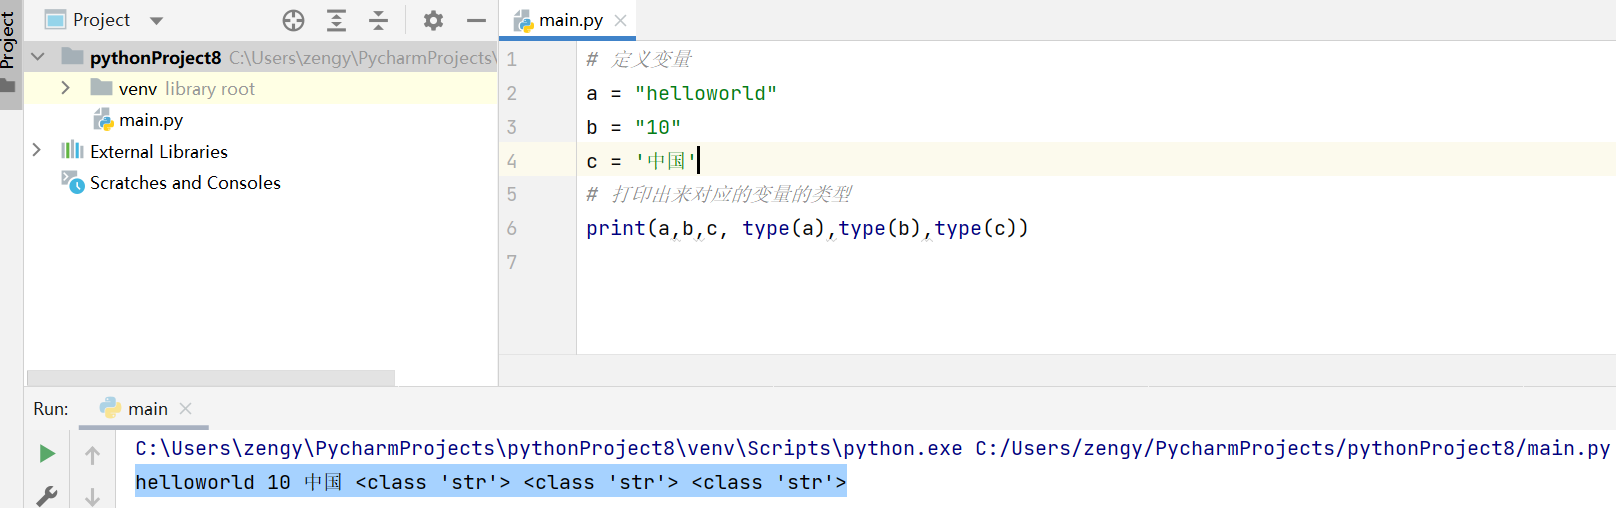Click the Project panel horizontal scrollbar

pos(211,378)
